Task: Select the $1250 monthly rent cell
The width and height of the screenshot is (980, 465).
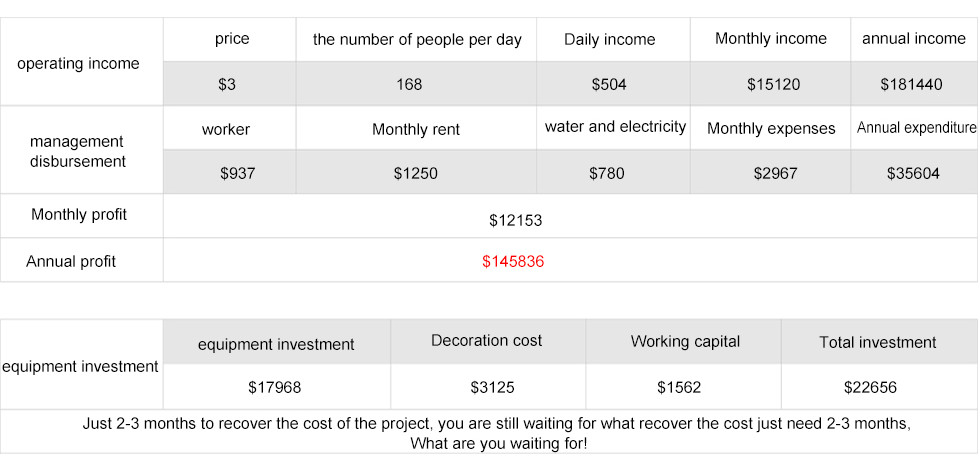Action: (x=415, y=173)
